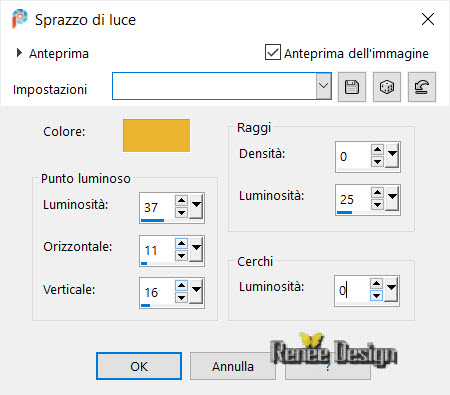Click the Cerchi Luminosità value field
The width and height of the screenshot is (450, 395).
click(x=352, y=290)
